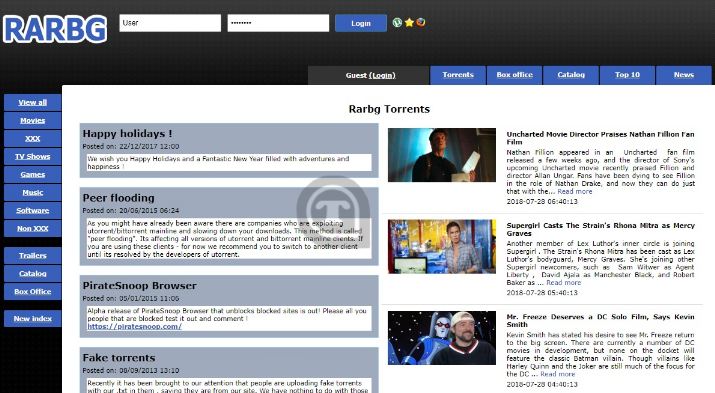
Task: Open the Uncharted movie article thumbnail
Action: point(442,155)
